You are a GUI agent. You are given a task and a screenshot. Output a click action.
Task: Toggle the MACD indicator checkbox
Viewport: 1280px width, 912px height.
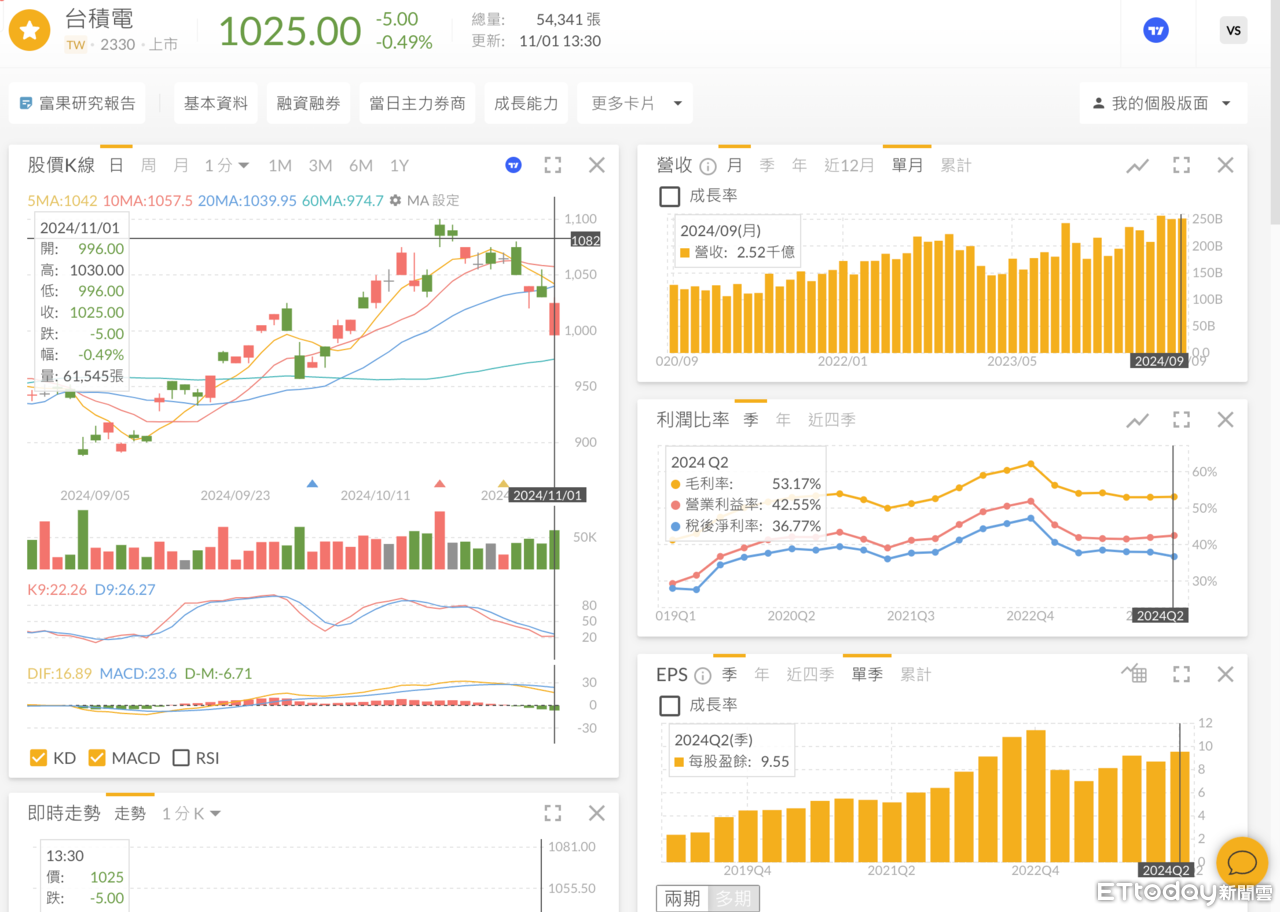click(98, 758)
